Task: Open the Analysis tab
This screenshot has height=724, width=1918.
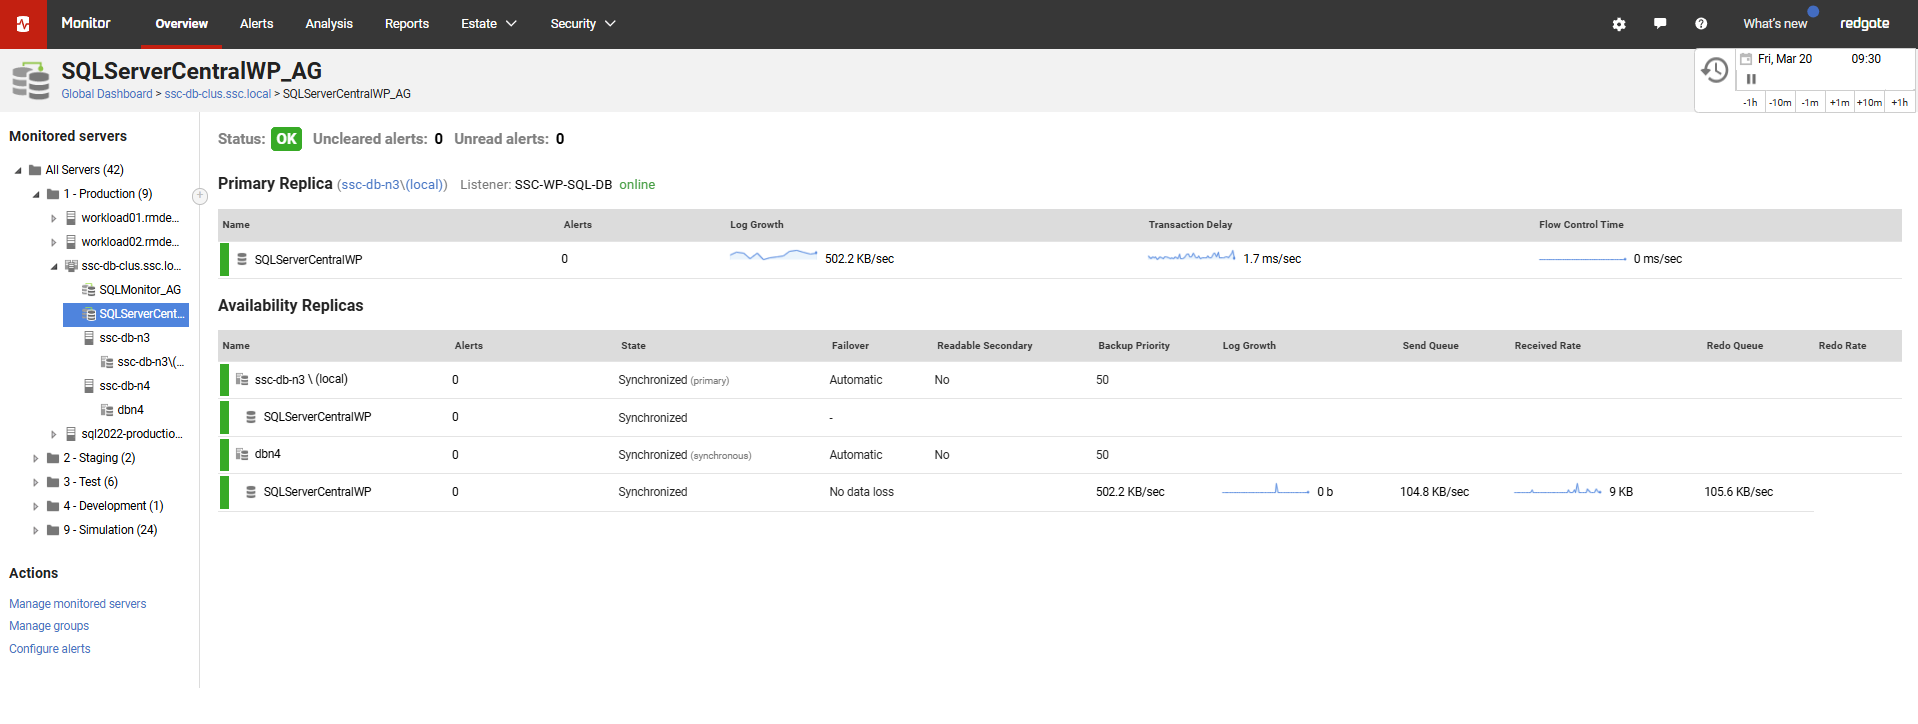Action: click(x=329, y=24)
